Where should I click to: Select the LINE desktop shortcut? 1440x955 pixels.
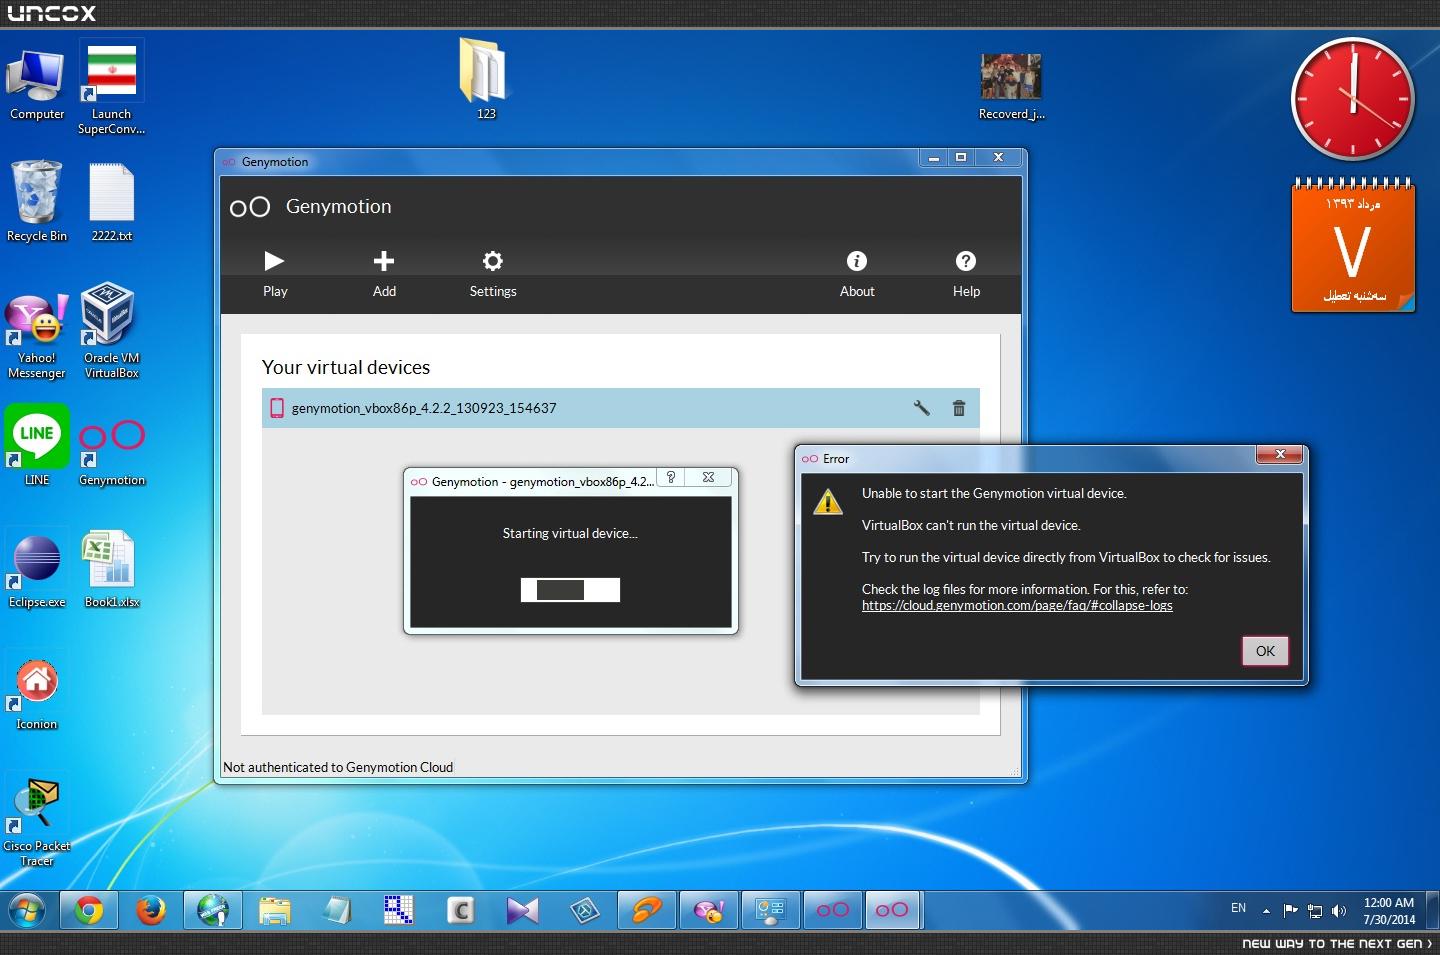[x=37, y=446]
